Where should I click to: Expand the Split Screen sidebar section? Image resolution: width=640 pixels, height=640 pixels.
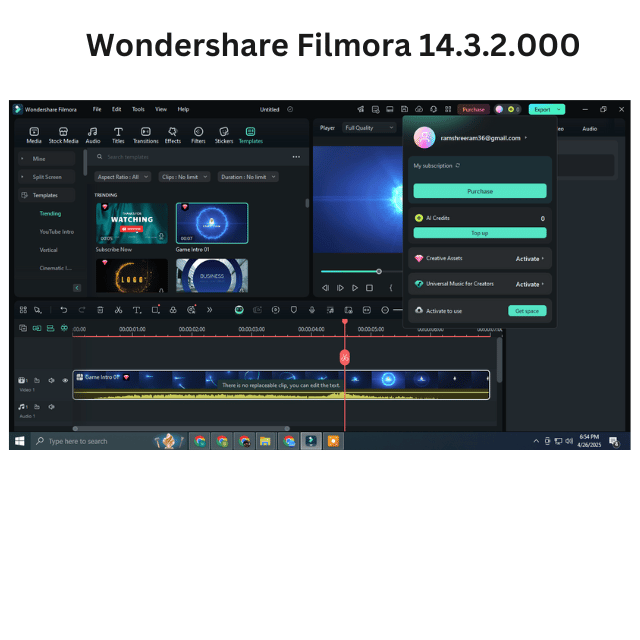coord(22,177)
